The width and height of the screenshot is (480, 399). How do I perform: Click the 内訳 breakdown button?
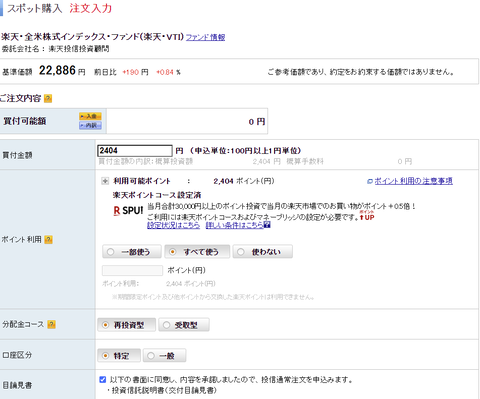90,125
